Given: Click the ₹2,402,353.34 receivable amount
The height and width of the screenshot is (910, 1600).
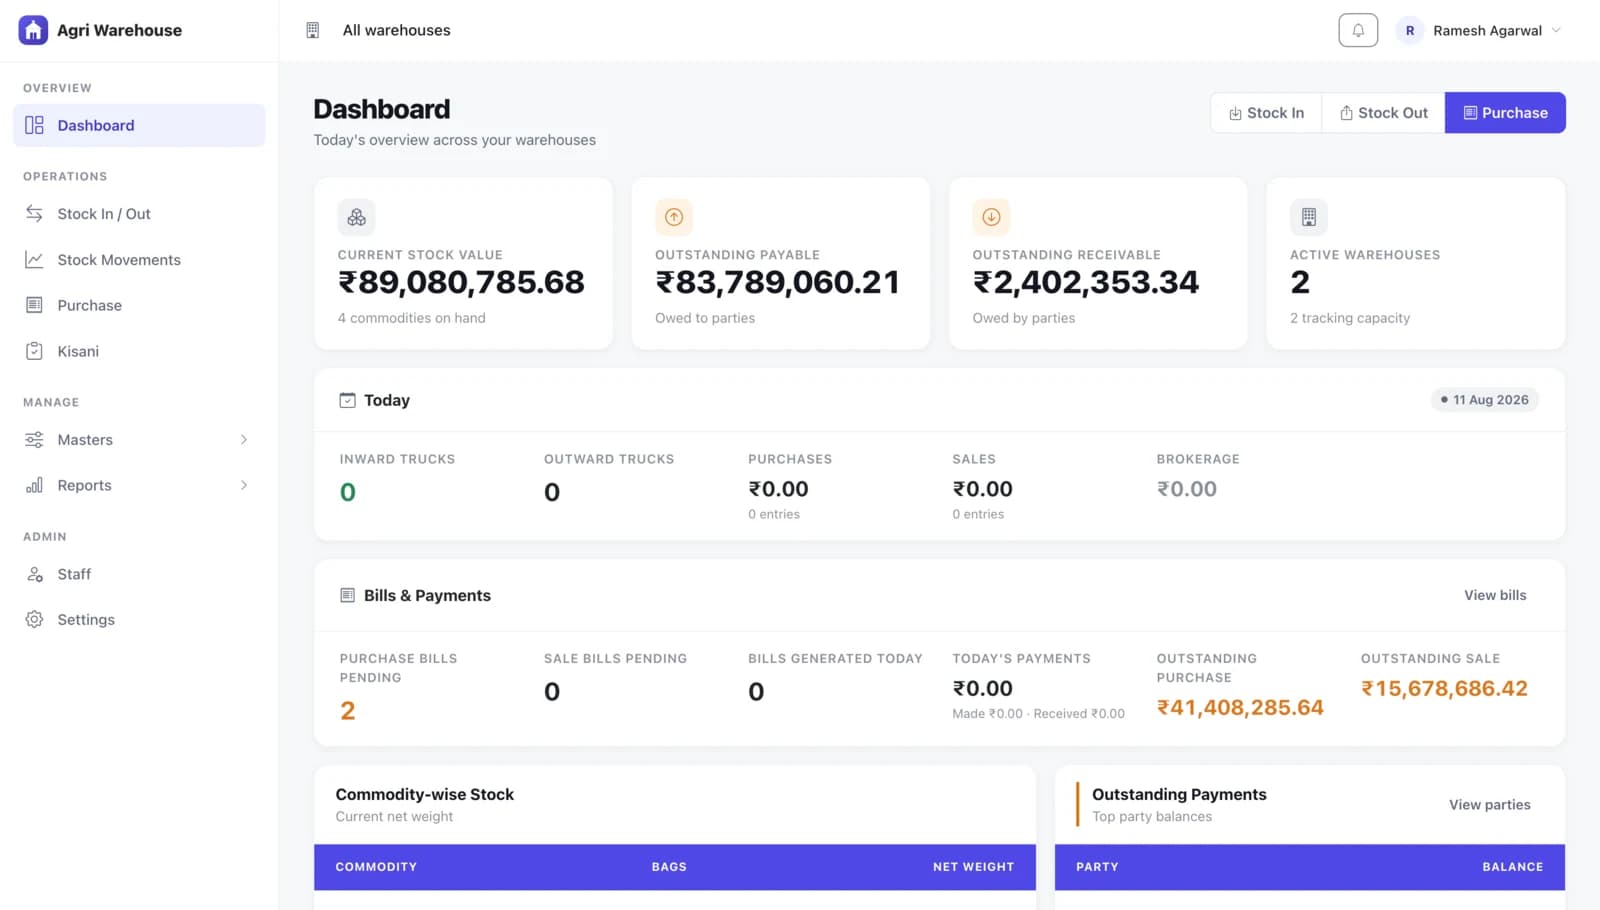Looking at the screenshot, I should point(1086,283).
